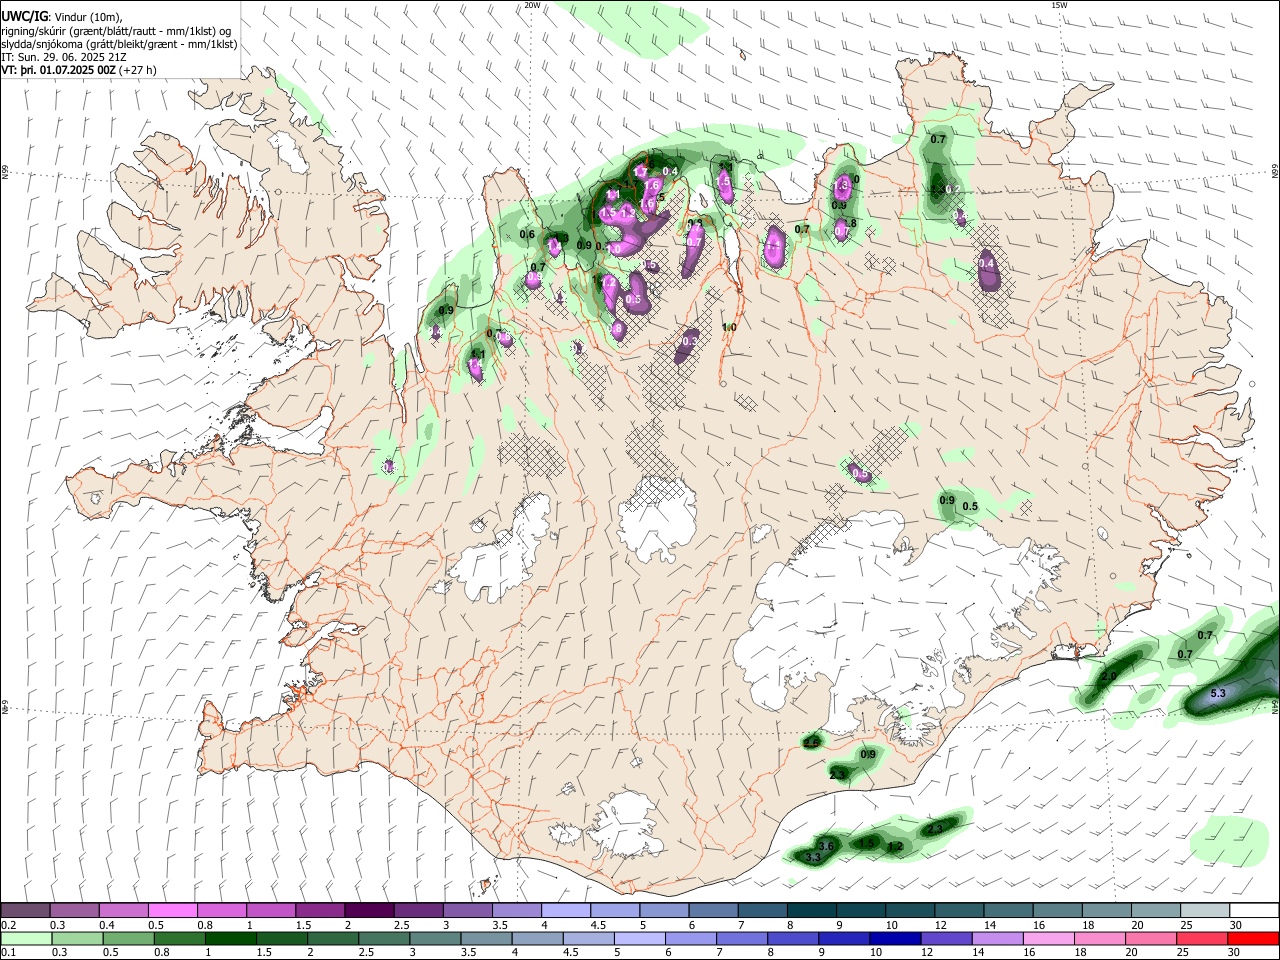Click the 3.6 rainfall value
Image resolution: width=1280 pixels, height=960 pixels.
[825, 847]
